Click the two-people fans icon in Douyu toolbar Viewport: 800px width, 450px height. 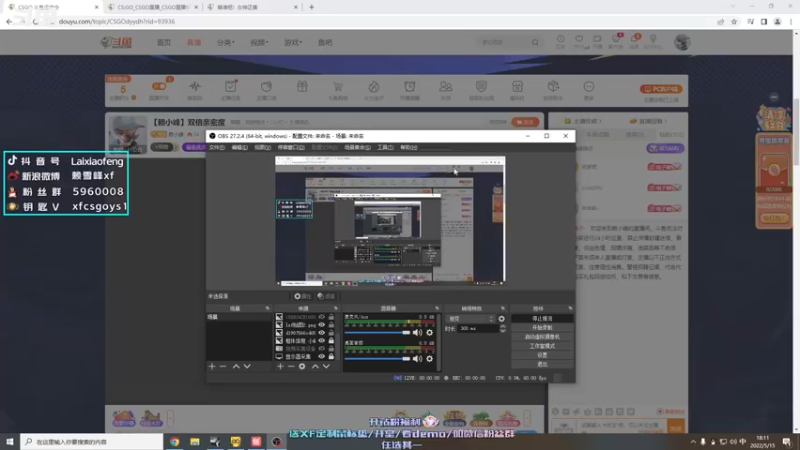click(x=445, y=87)
